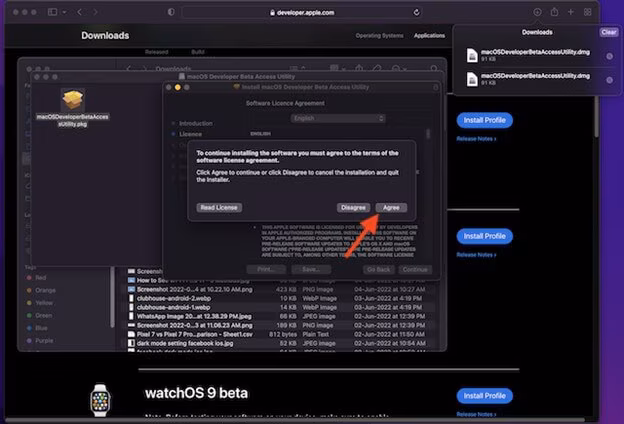Click the licence text scrollbar in installer
This screenshot has height=424, width=624.
coord(428,134)
